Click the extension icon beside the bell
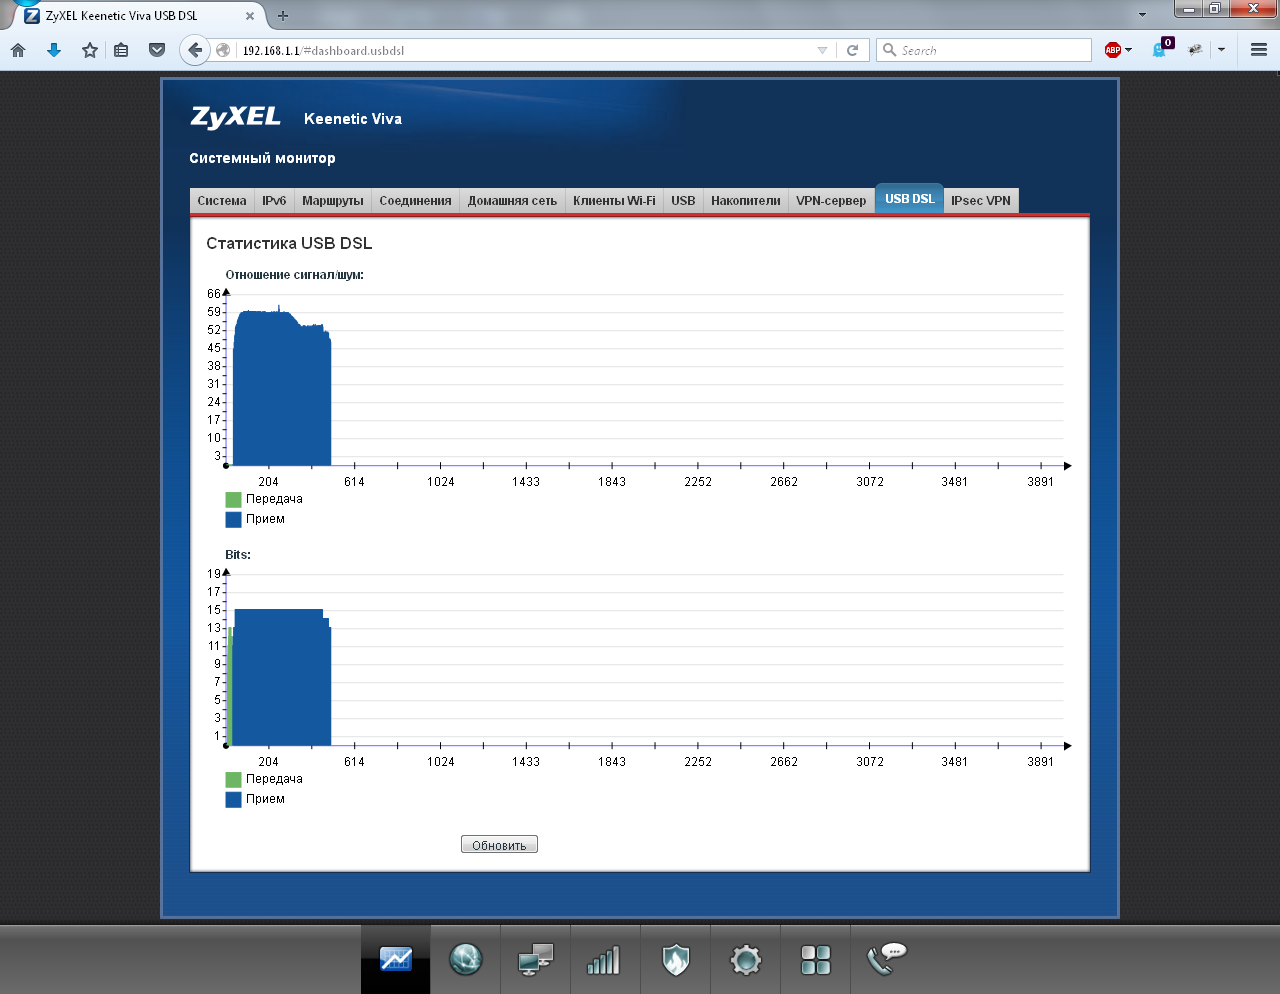Image resolution: width=1280 pixels, height=994 pixels. [x=1195, y=50]
